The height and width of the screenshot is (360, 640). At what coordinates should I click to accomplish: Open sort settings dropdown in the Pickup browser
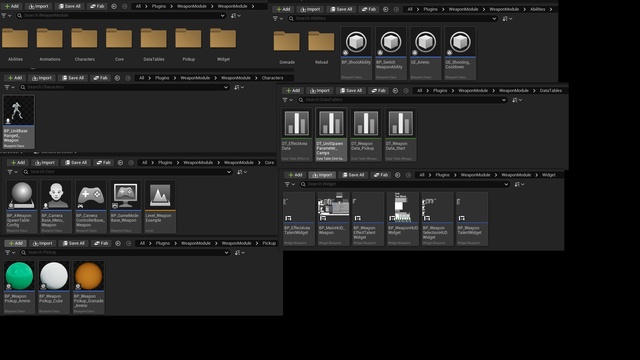coord(239,253)
